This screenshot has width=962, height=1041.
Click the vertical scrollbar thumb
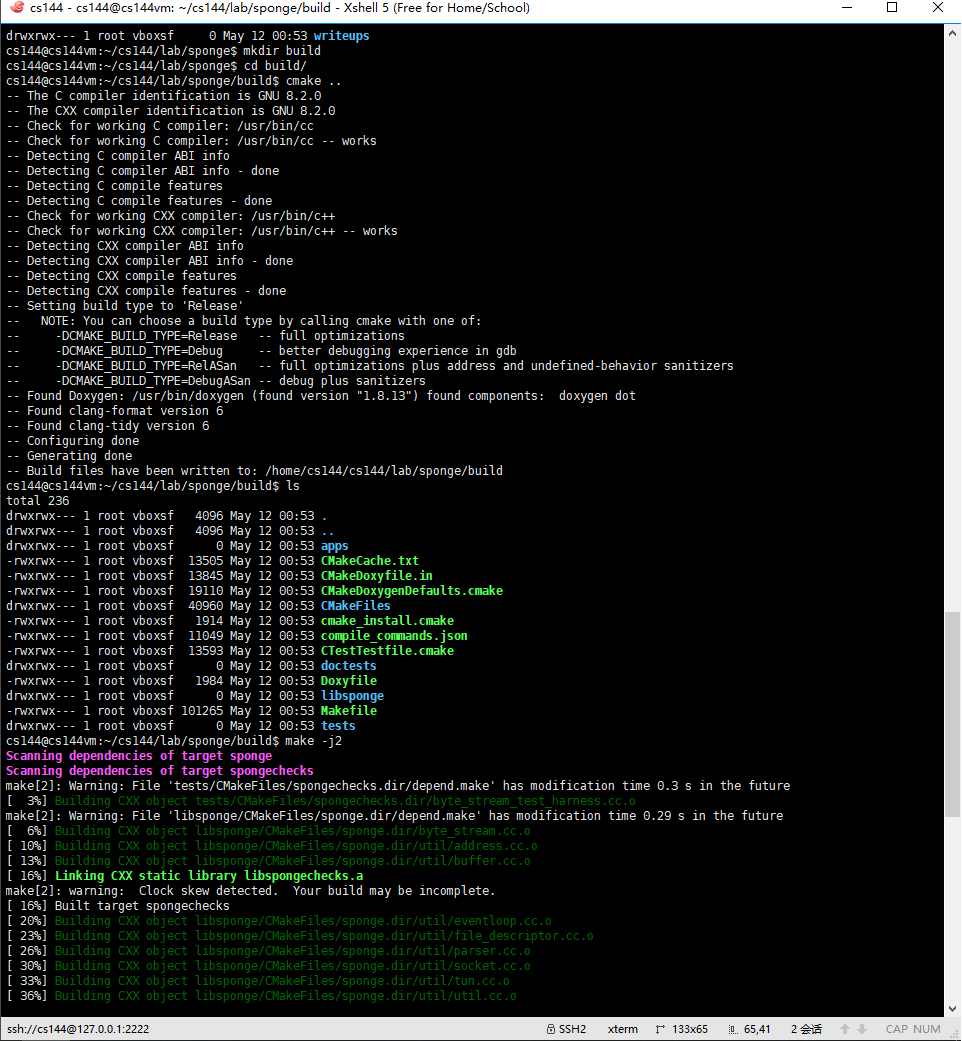pyautogui.click(x=953, y=714)
